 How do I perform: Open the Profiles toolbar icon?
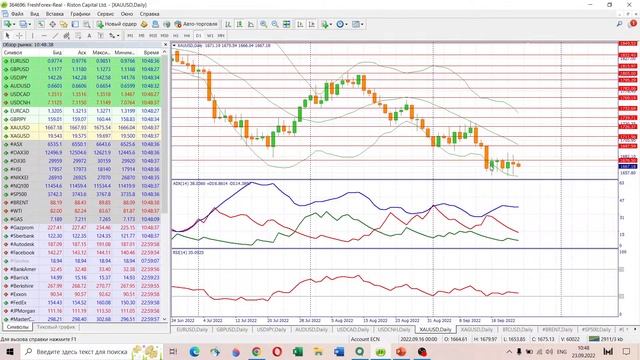click(x=23, y=24)
